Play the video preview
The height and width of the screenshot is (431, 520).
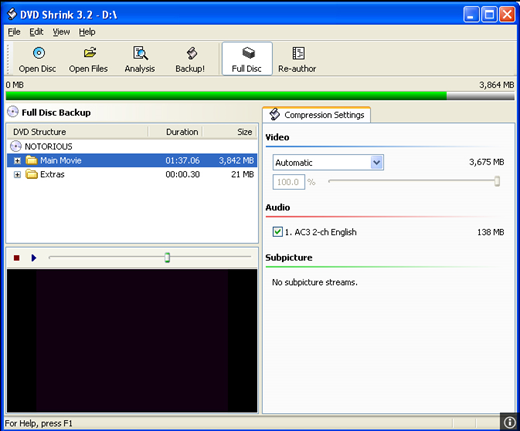point(33,258)
